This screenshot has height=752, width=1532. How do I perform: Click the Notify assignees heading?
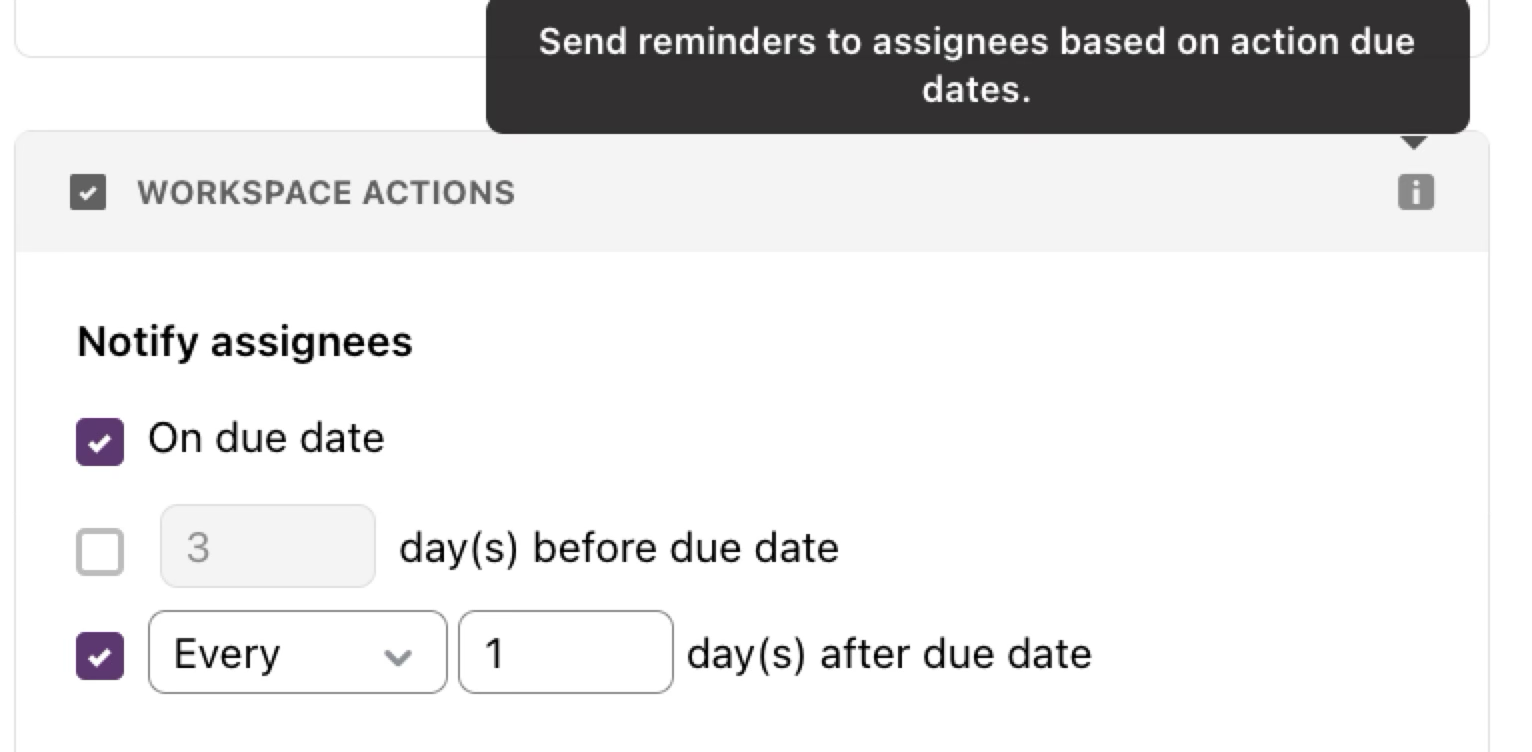pos(245,342)
